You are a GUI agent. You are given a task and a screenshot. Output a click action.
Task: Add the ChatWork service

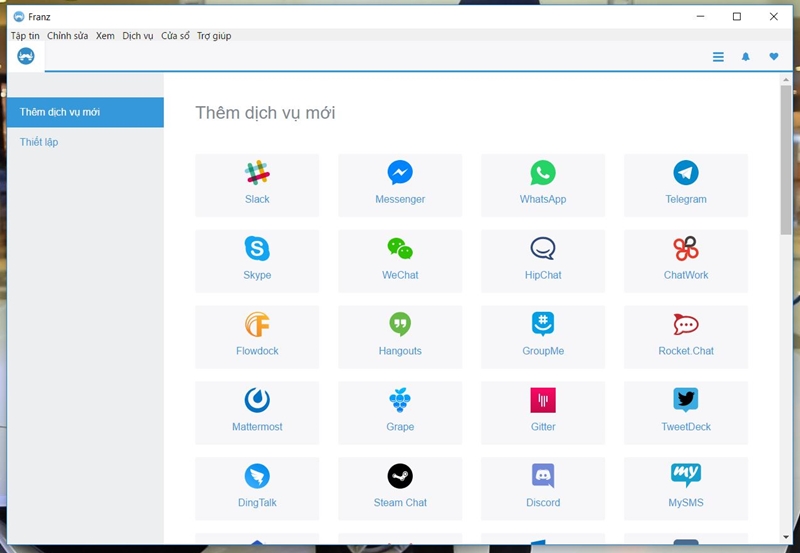(x=686, y=261)
